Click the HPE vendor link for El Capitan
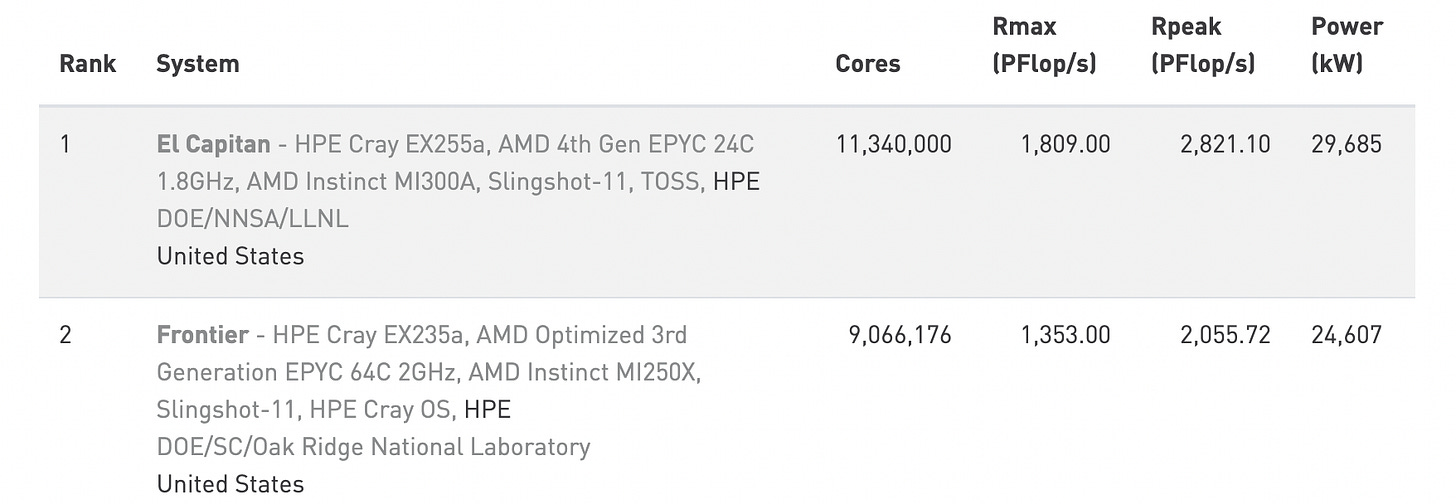The image size is (1456, 504). coord(736,182)
